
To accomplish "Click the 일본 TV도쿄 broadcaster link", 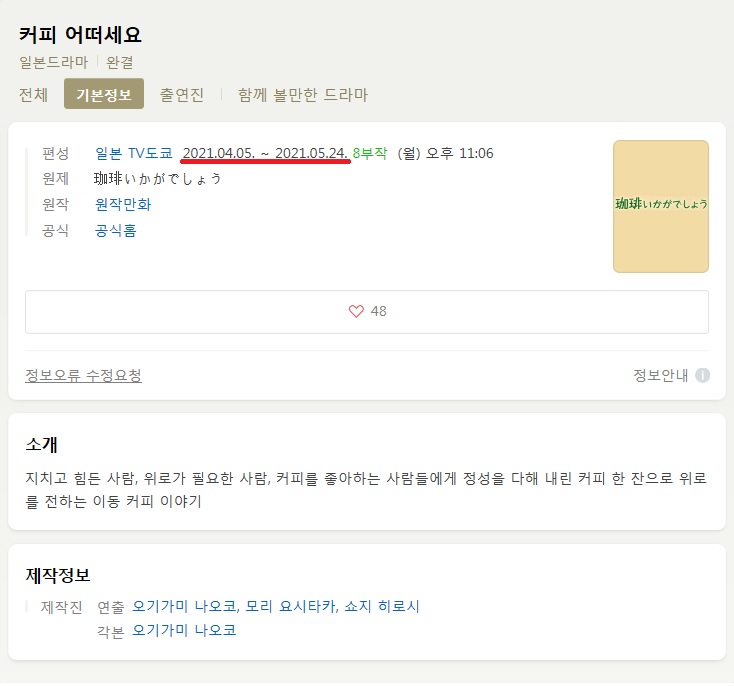I will (x=134, y=153).
